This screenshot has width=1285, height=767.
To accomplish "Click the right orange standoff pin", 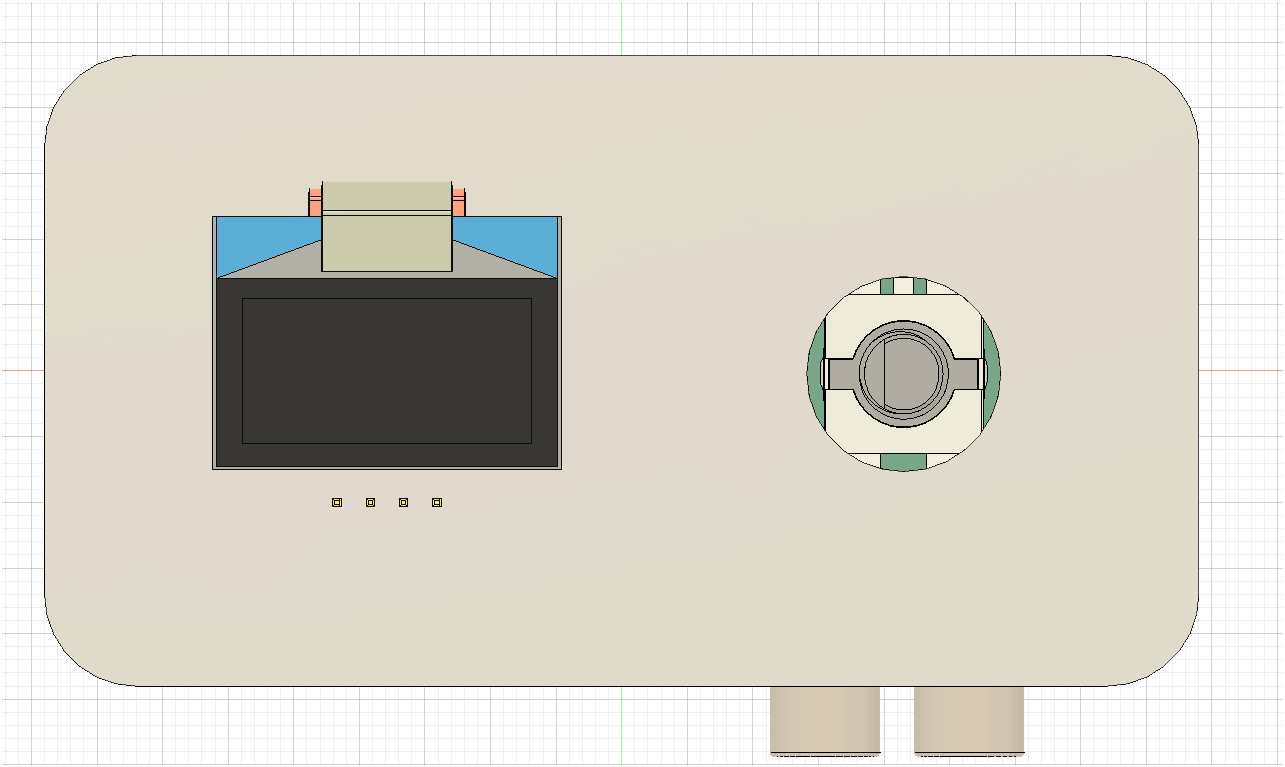I will pyautogui.click(x=461, y=200).
